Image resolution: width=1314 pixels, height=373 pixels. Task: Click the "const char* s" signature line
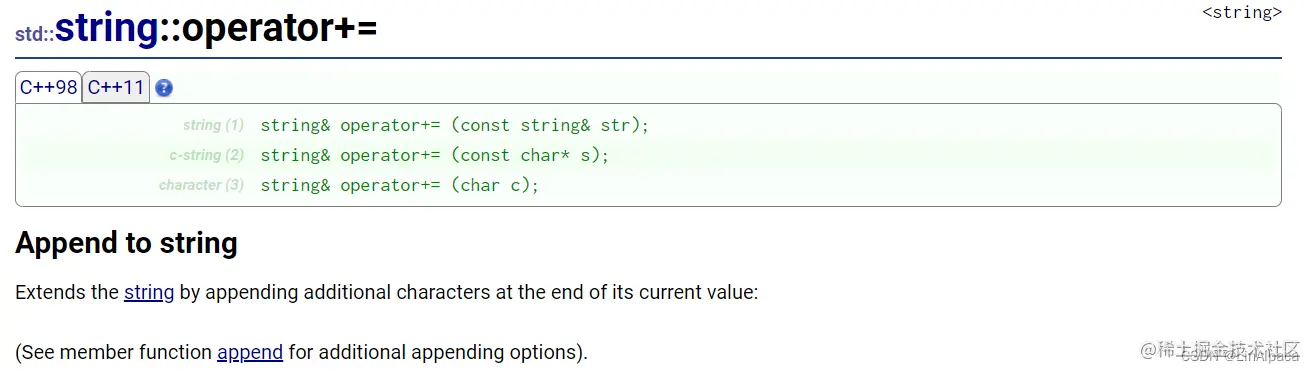tap(435, 155)
